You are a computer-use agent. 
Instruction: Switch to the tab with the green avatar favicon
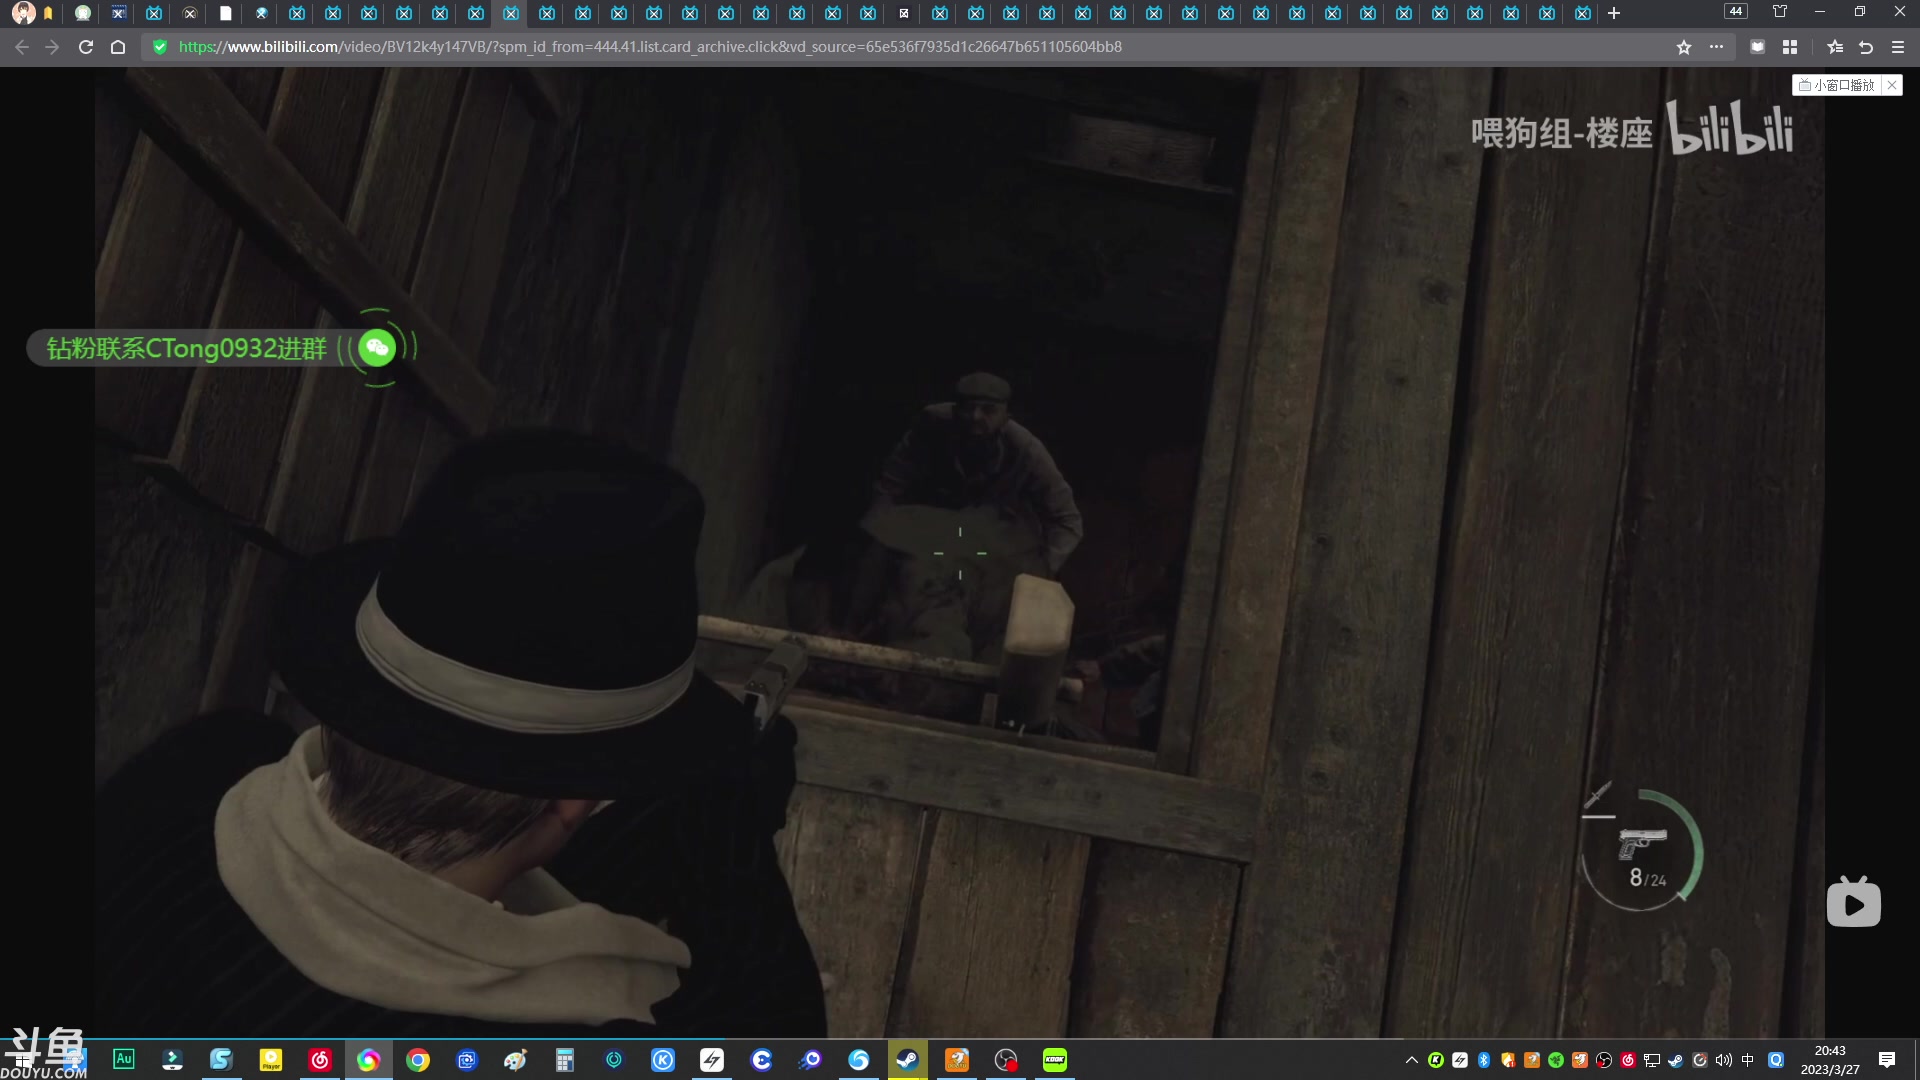tap(83, 13)
